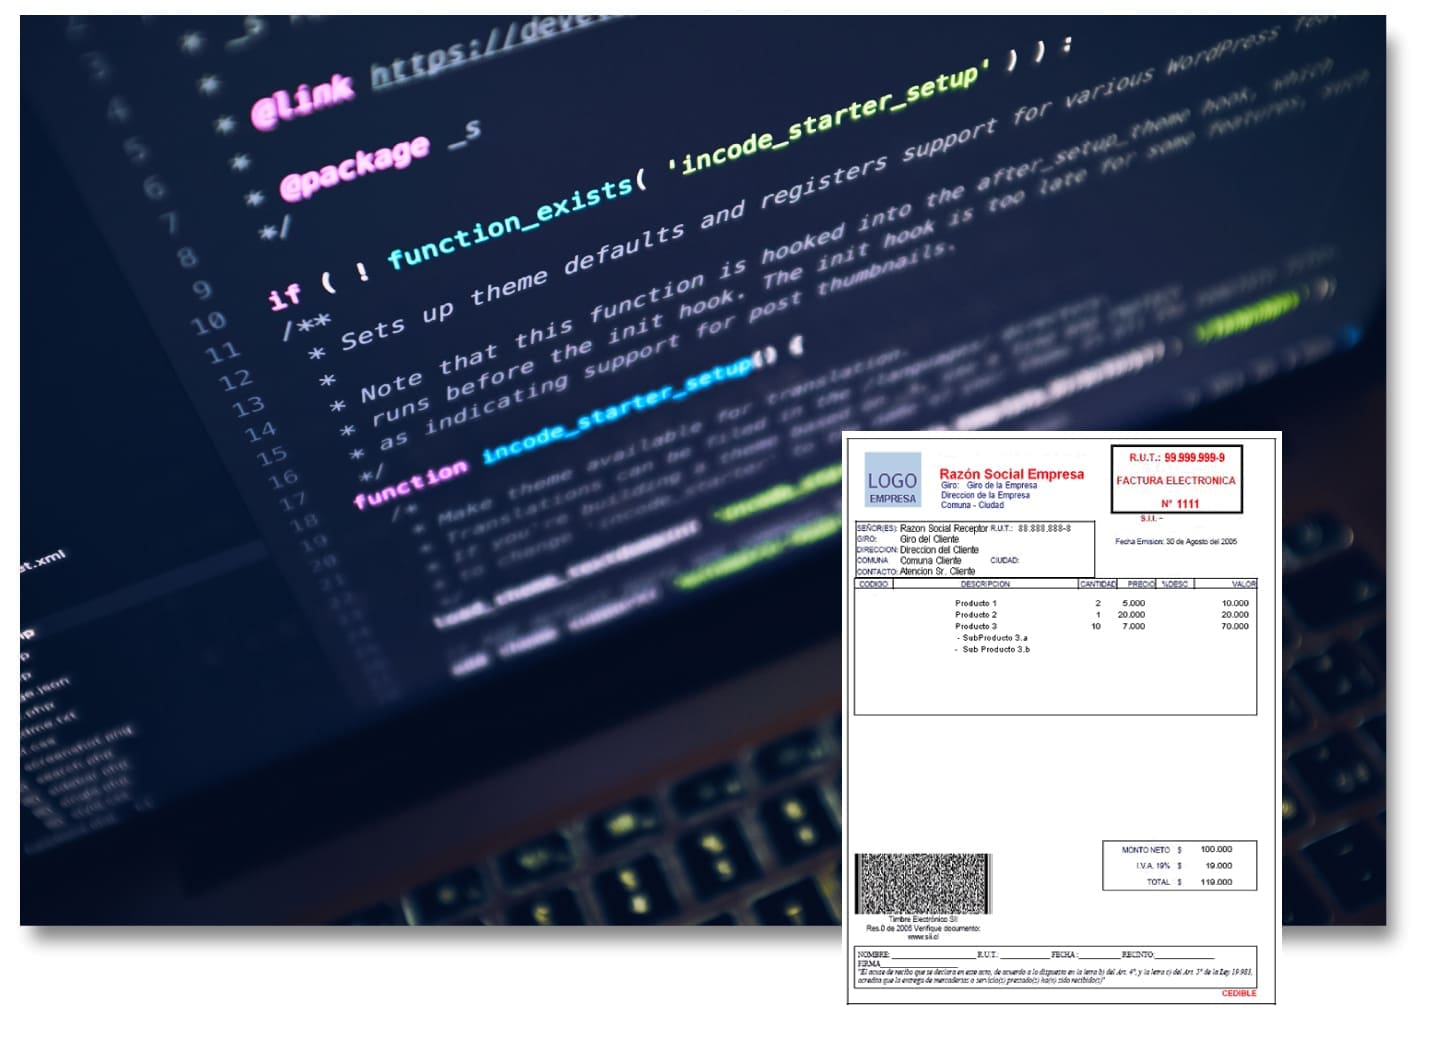Click the 'Razón Social Empresa' heading

1011,474
